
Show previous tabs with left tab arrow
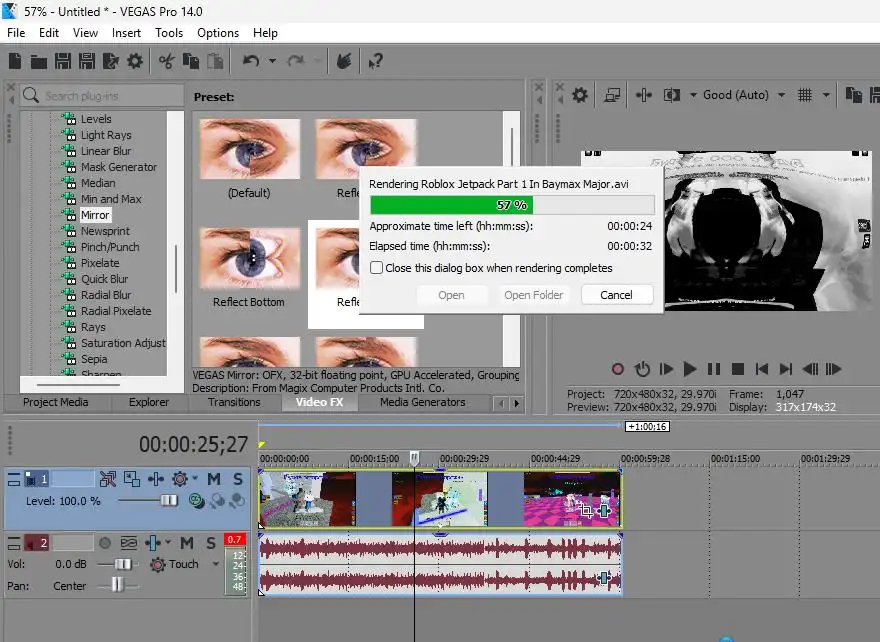[x=502, y=403]
